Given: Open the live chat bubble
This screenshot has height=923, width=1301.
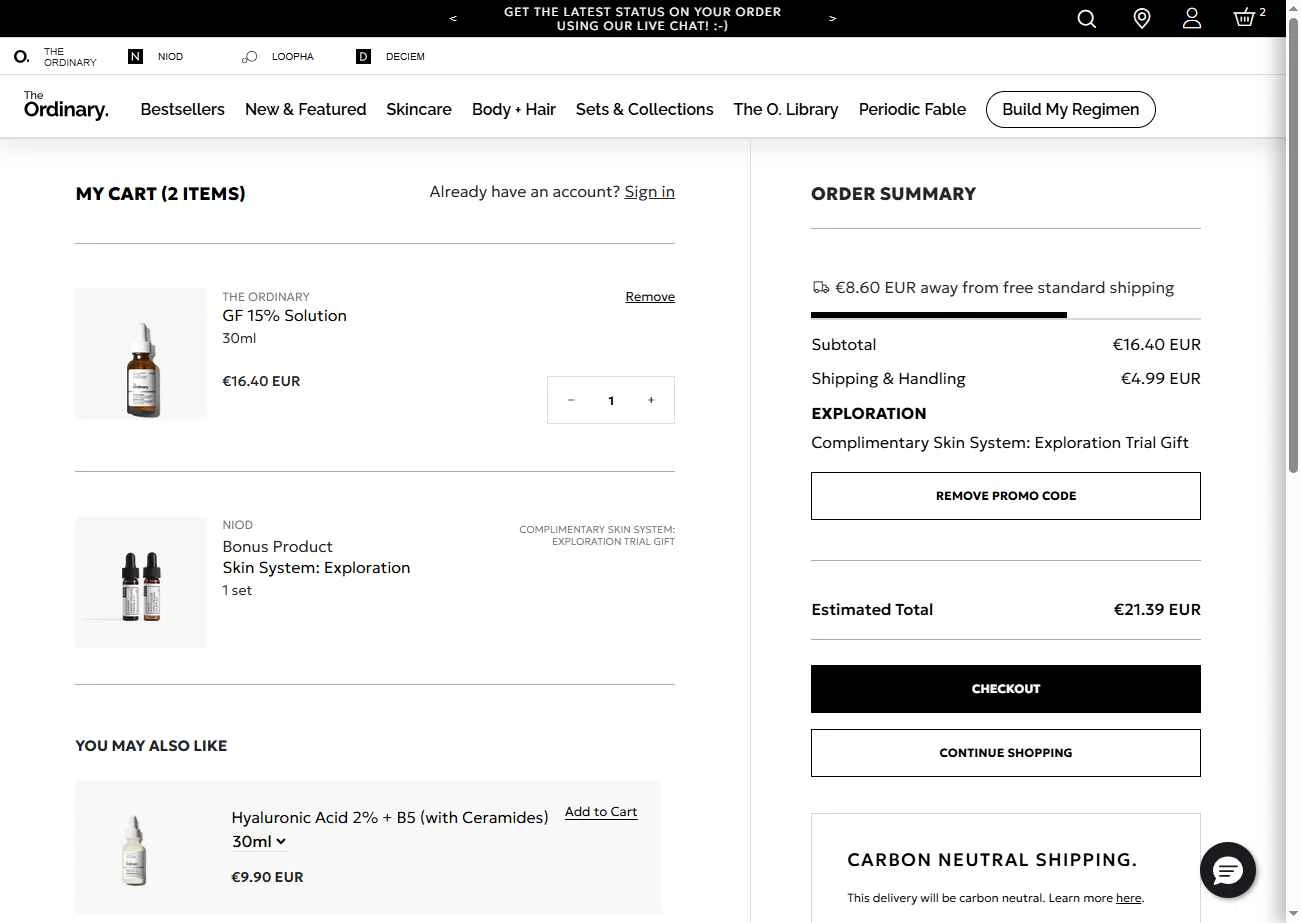Looking at the screenshot, I should [1227, 870].
